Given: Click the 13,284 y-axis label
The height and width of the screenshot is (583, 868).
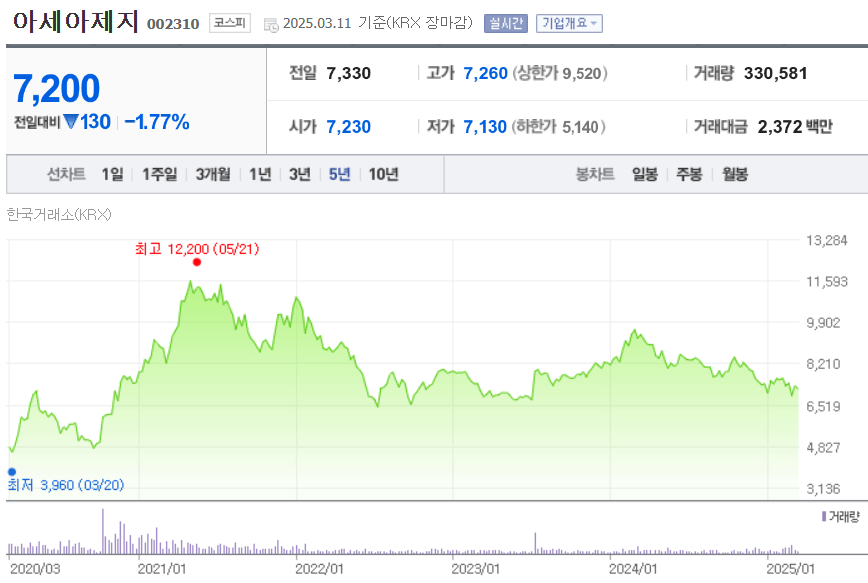Looking at the screenshot, I should 827,240.
